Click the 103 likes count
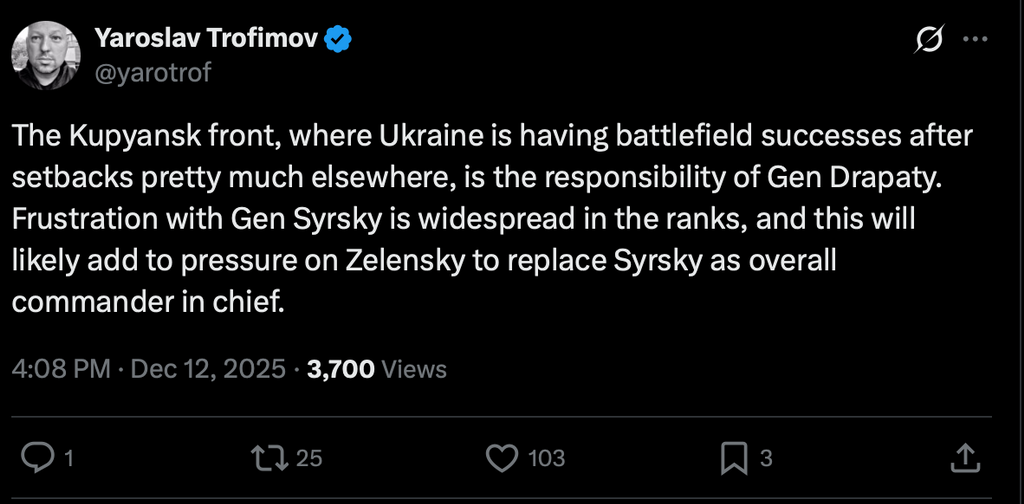The image size is (1024, 504). 546,458
